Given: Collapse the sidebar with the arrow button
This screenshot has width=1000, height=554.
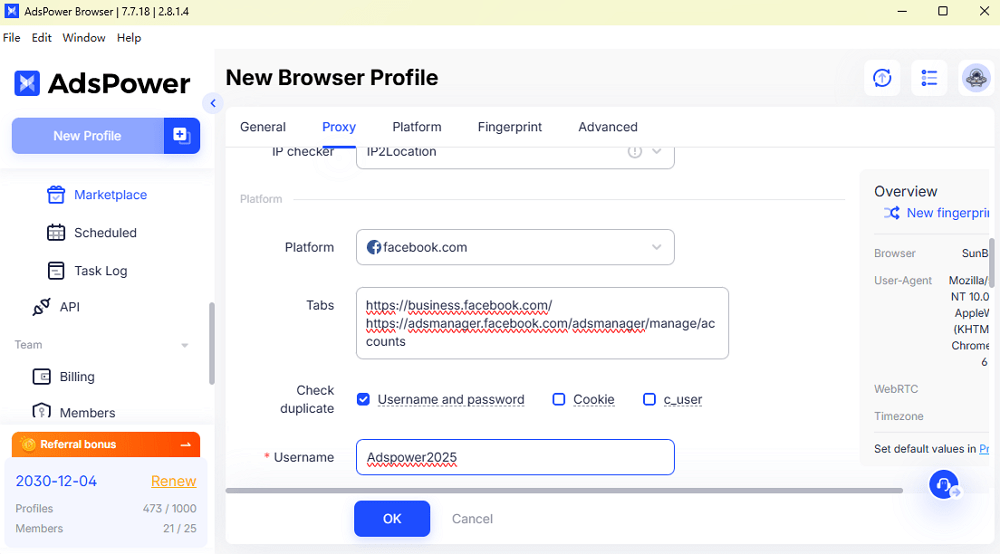Looking at the screenshot, I should (213, 103).
